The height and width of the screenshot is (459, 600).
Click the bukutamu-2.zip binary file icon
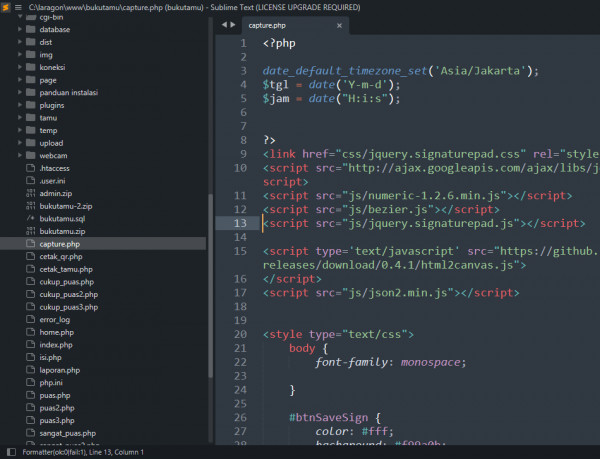click(x=31, y=206)
